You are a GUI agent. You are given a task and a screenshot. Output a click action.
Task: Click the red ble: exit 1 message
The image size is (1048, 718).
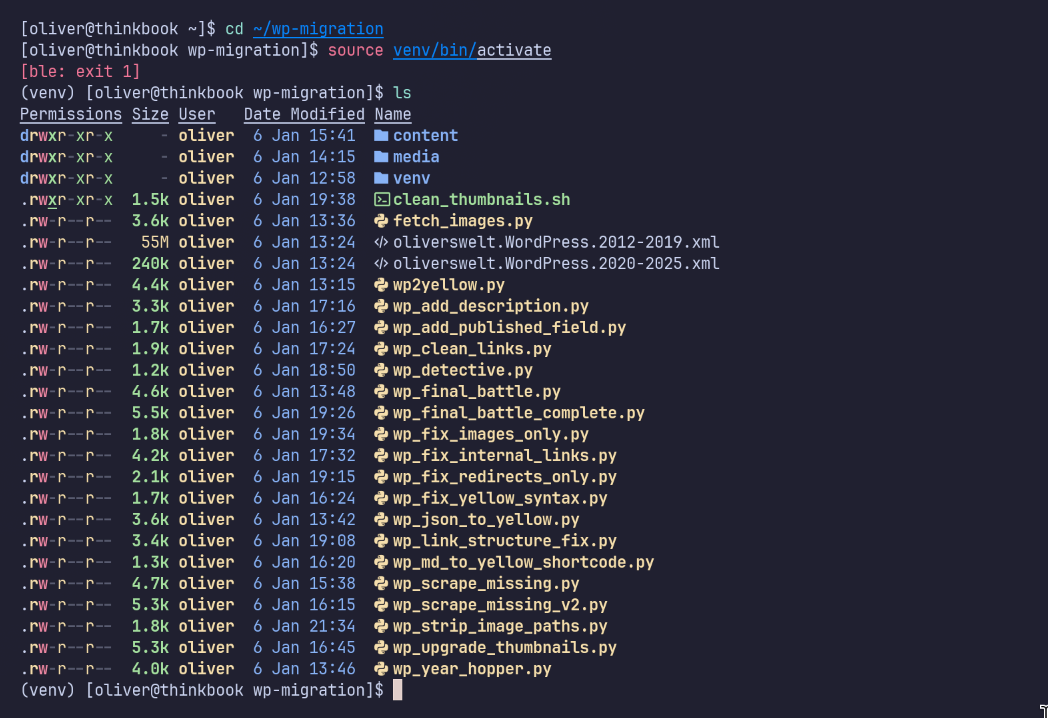[80, 72]
